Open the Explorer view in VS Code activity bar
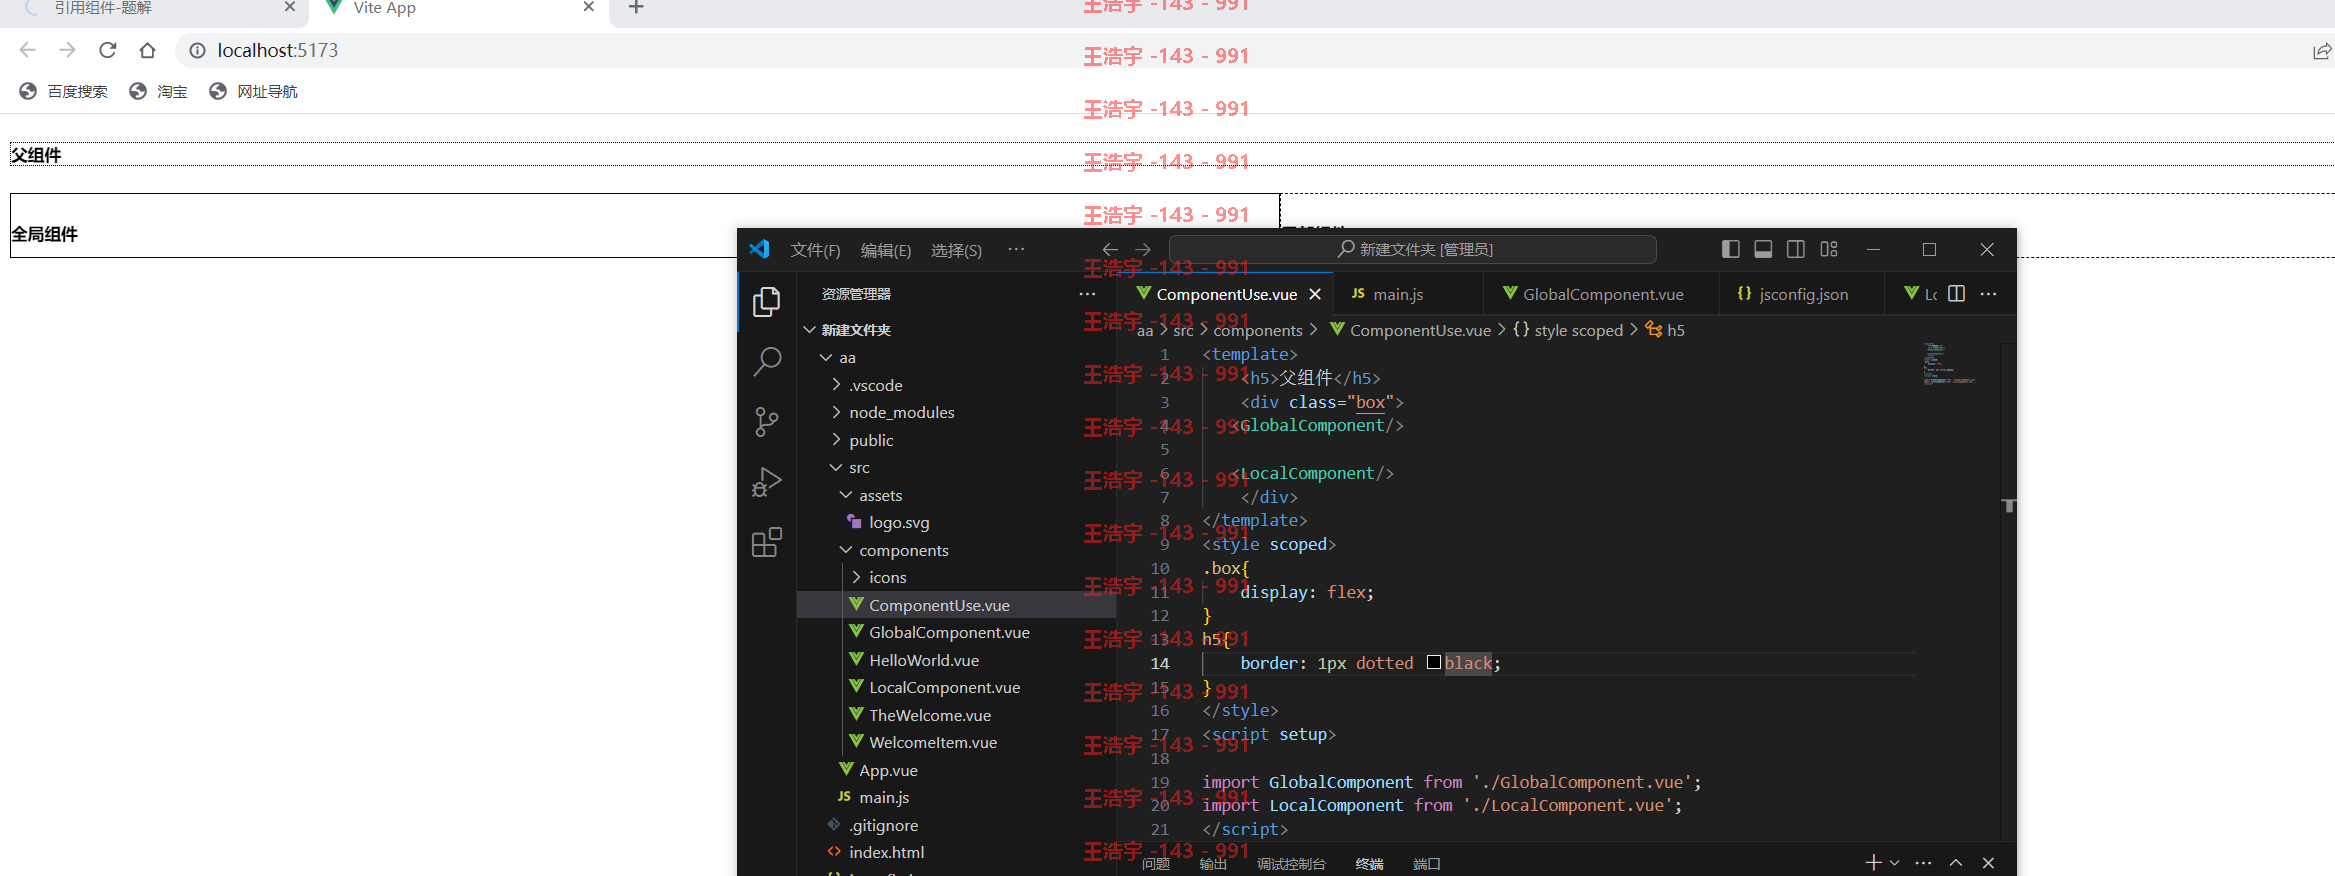 click(x=766, y=302)
